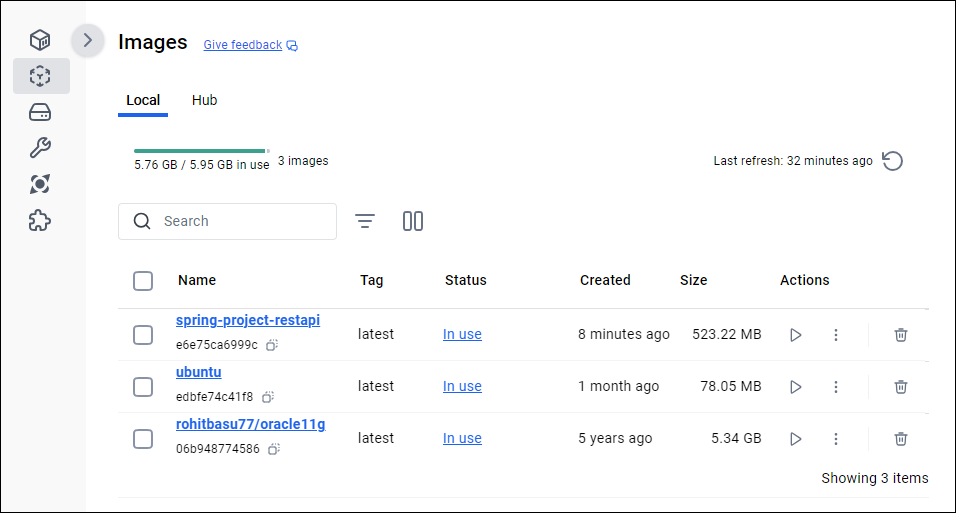Image resolution: width=956 pixels, height=513 pixels.
Task: Tick the ubuntu row checkbox
Action: coord(143,387)
